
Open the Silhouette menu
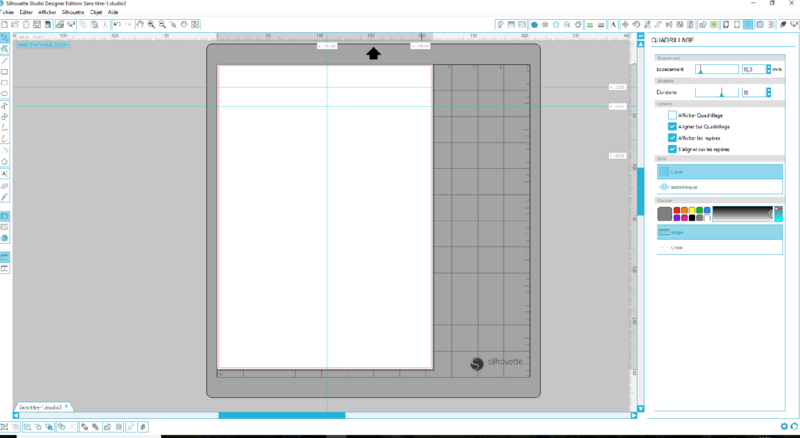click(73, 12)
